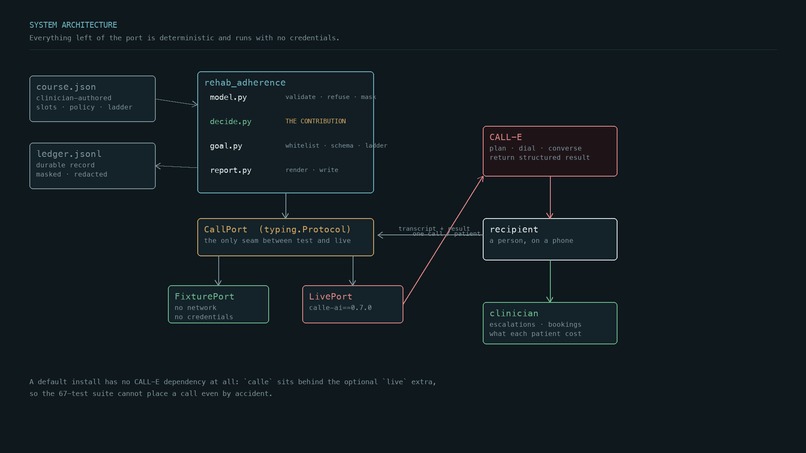806x453 pixels.
Task: Click 'no network' in FixturePort box
Action: [195, 307]
